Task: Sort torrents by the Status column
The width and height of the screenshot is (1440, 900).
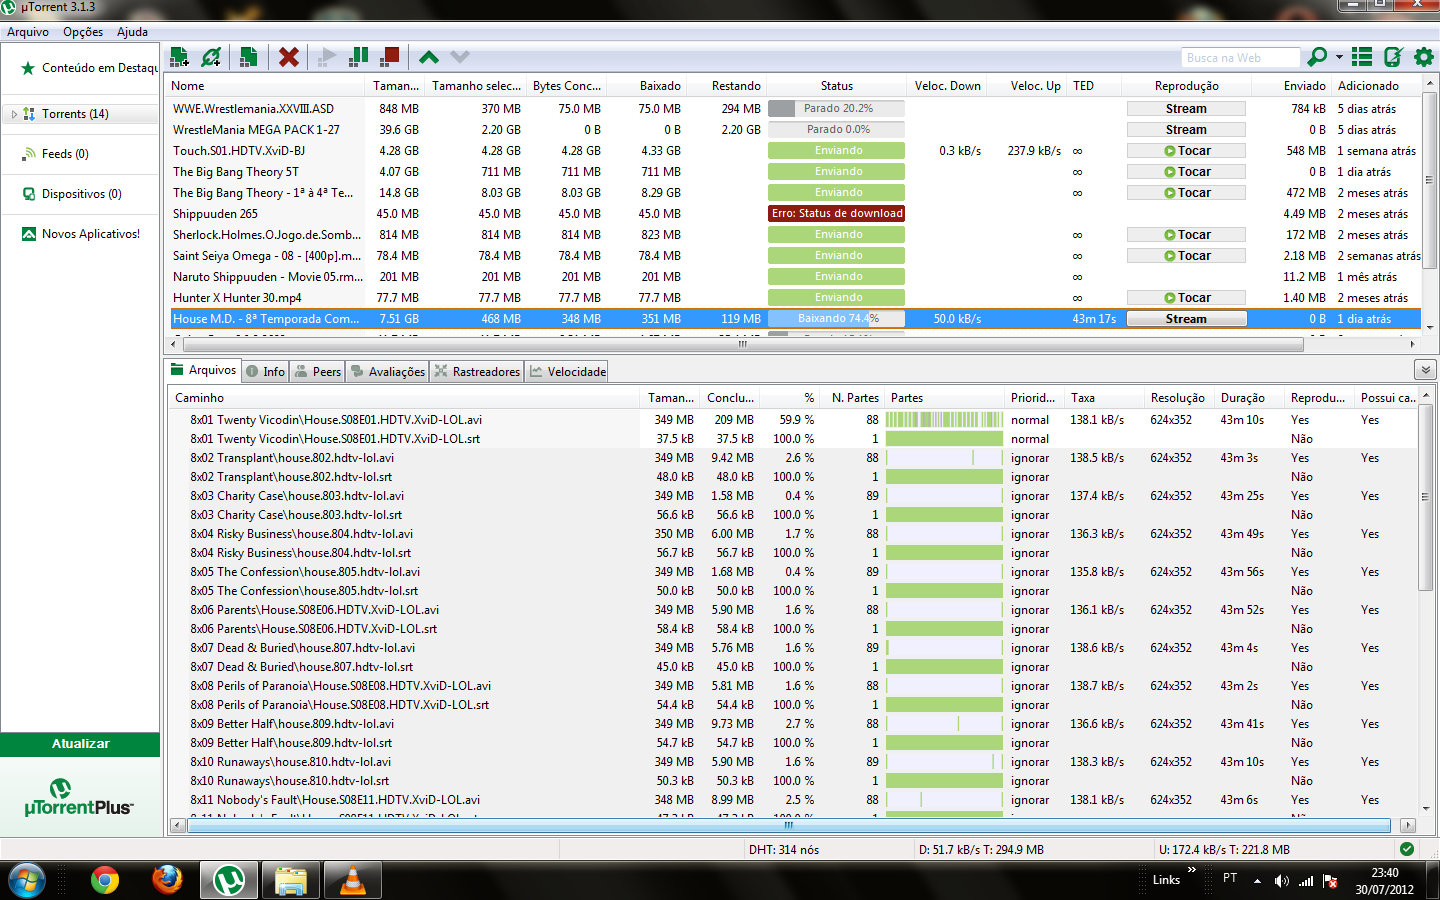Action: [837, 86]
